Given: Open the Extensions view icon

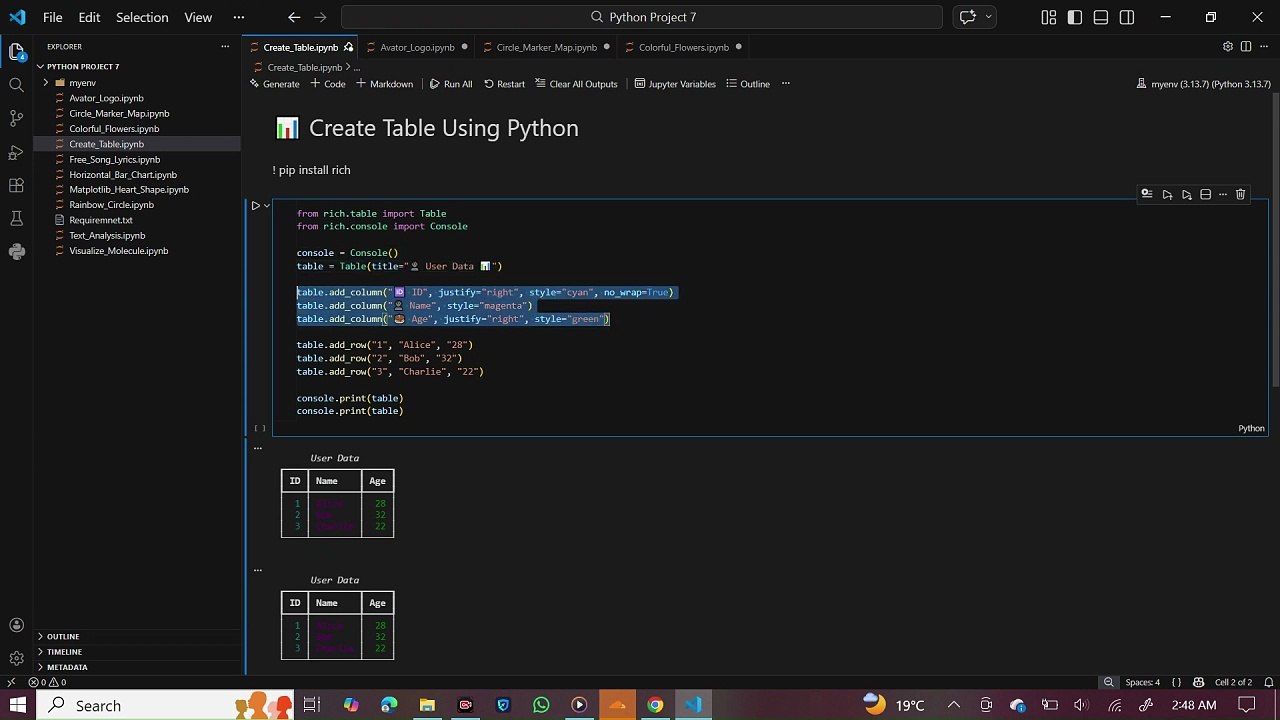Looking at the screenshot, I should pyautogui.click(x=16, y=185).
